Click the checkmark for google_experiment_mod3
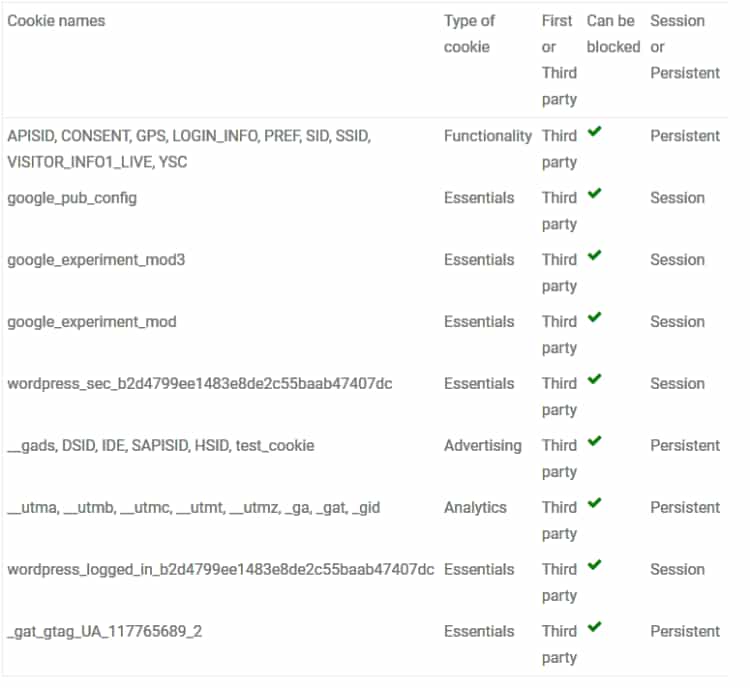The image size is (750, 688). point(594,255)
